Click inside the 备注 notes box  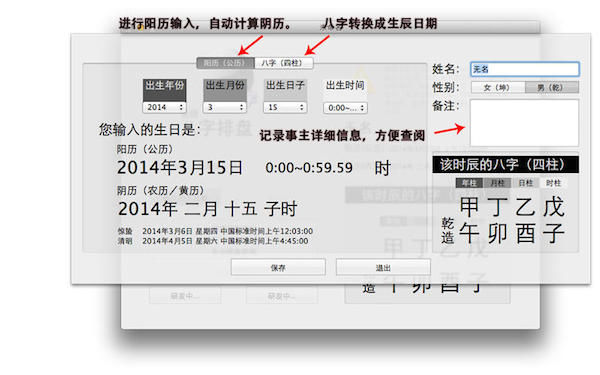click(525, 123)
